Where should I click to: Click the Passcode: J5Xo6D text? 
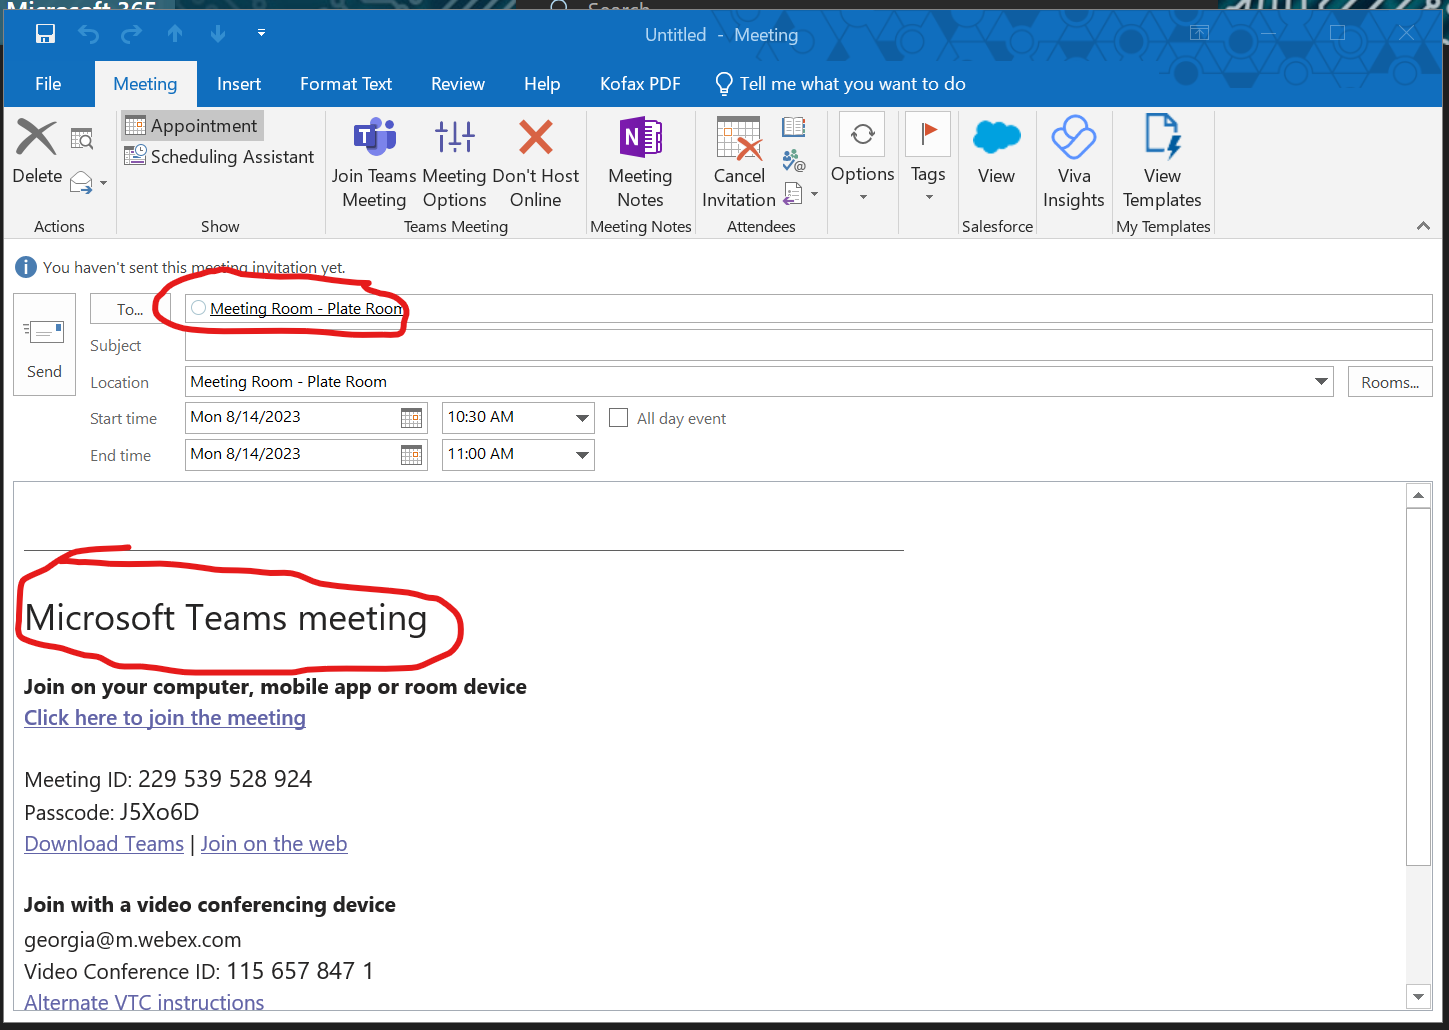pos(112,812)
